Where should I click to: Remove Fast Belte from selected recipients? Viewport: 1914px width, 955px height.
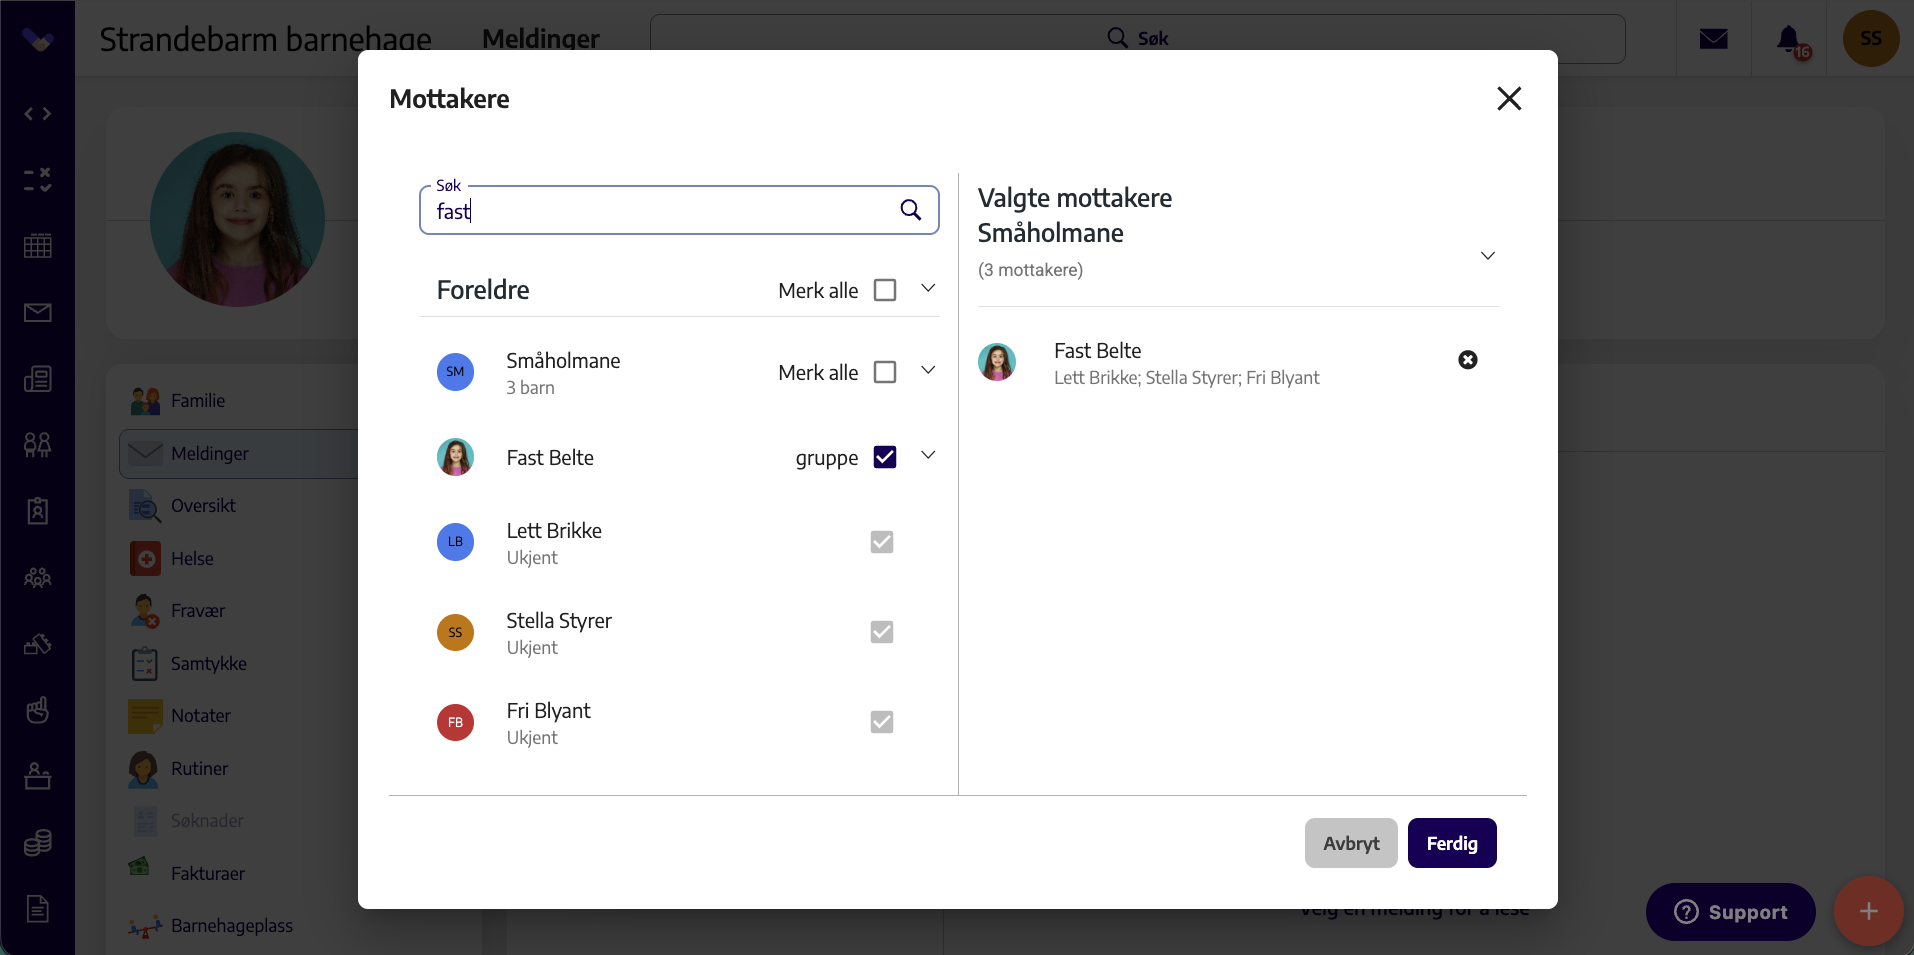click(x=1467, y=360)
